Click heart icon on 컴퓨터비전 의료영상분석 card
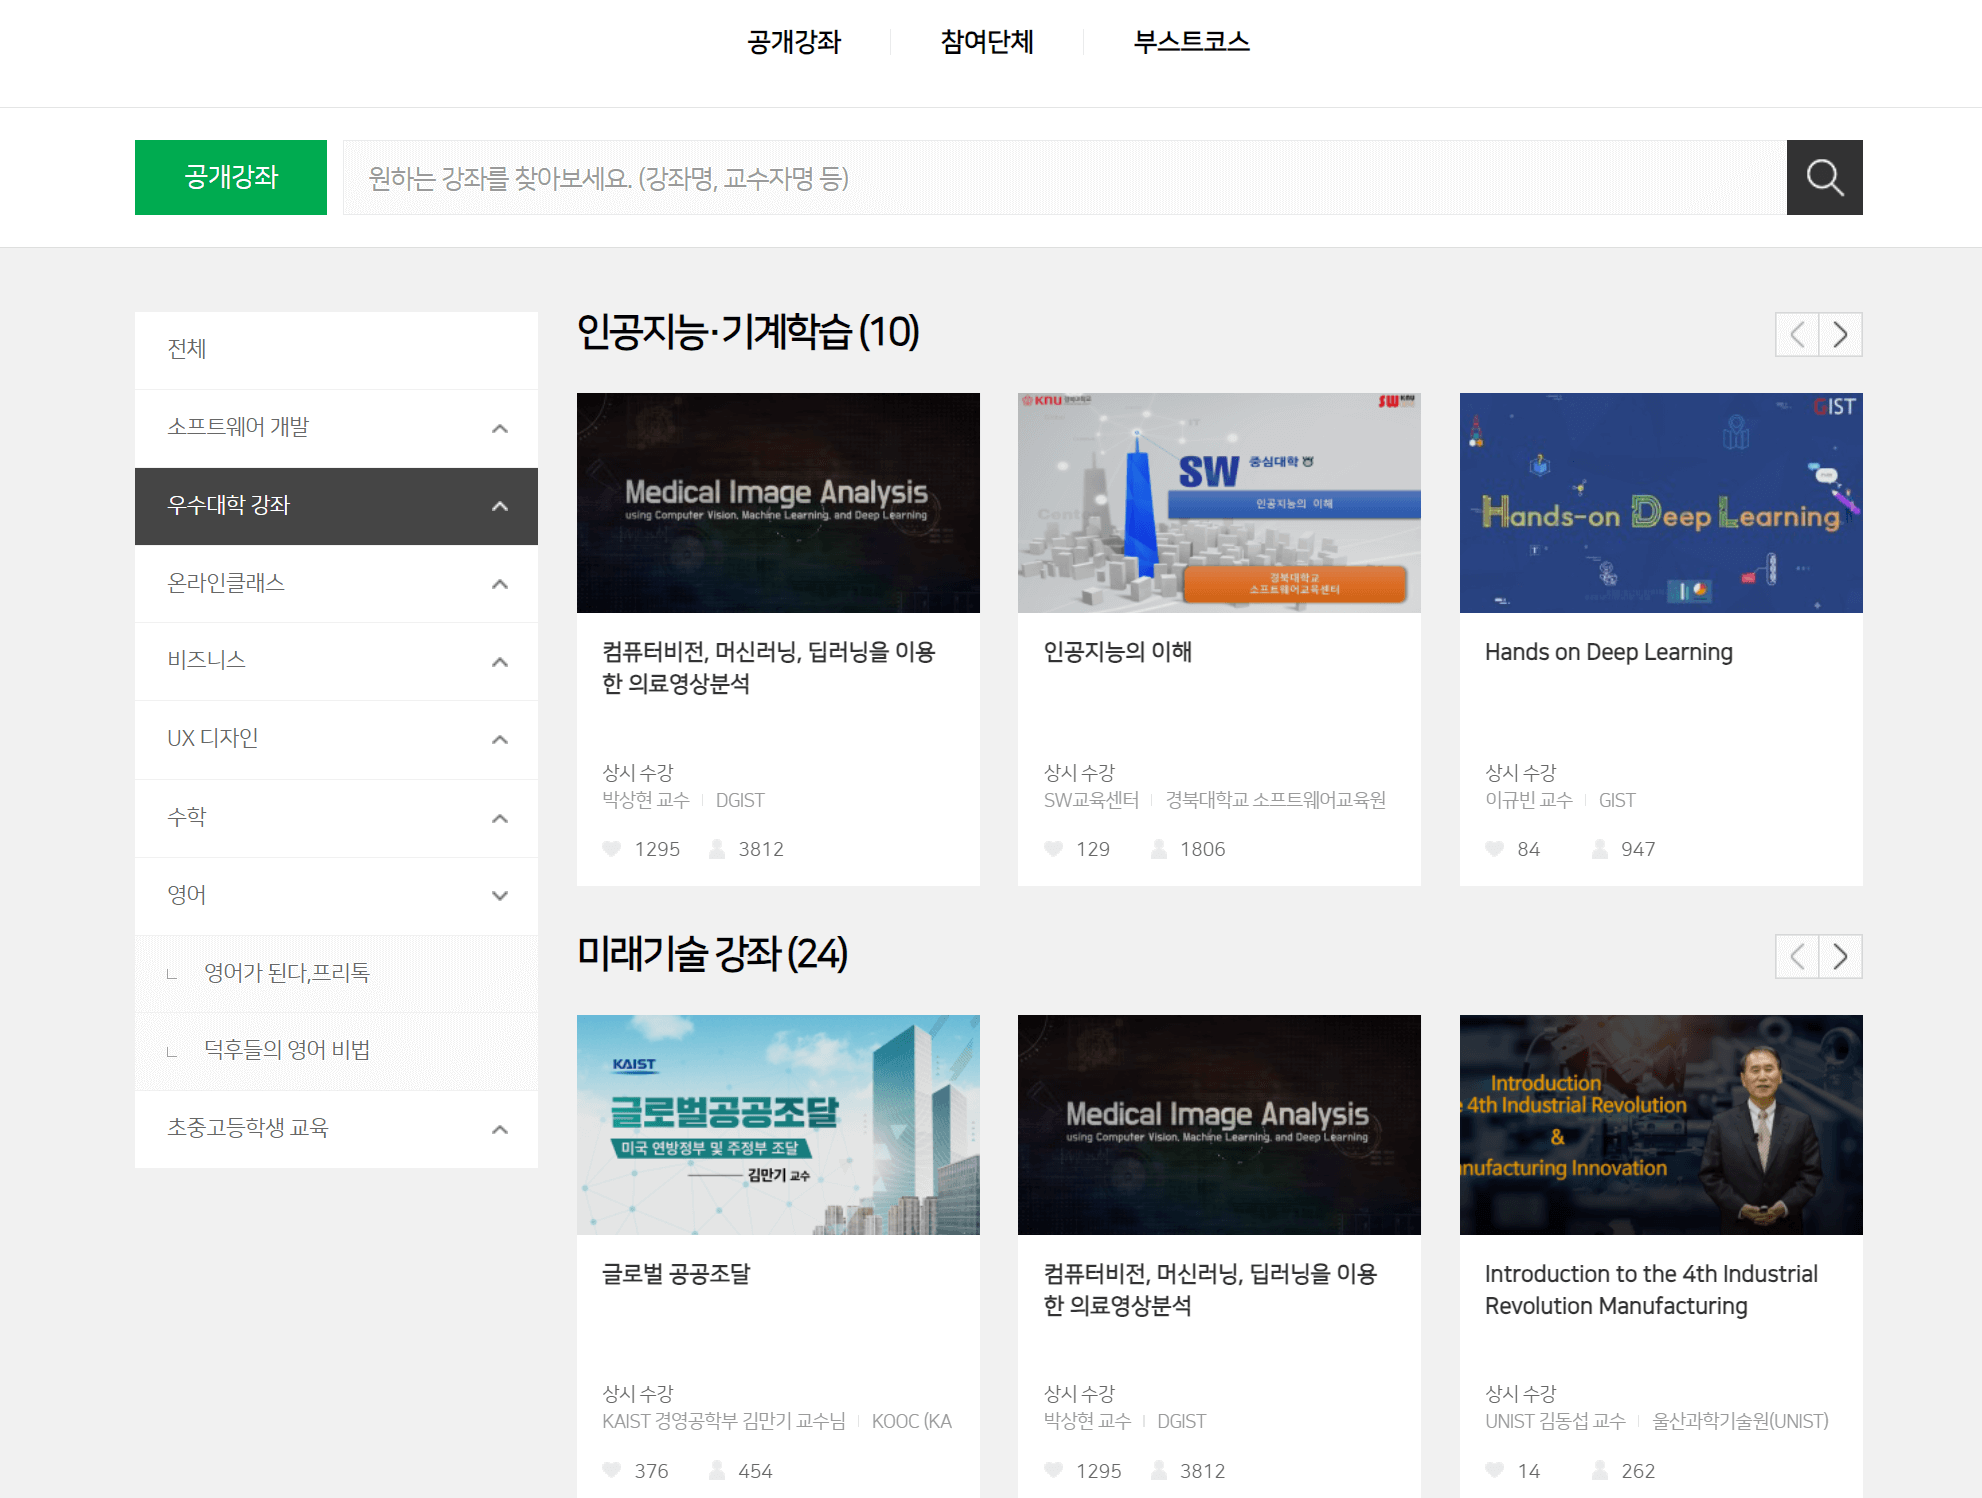Image resolution: width=1982 pixels, height=1498 pixels. pos(611,849)
